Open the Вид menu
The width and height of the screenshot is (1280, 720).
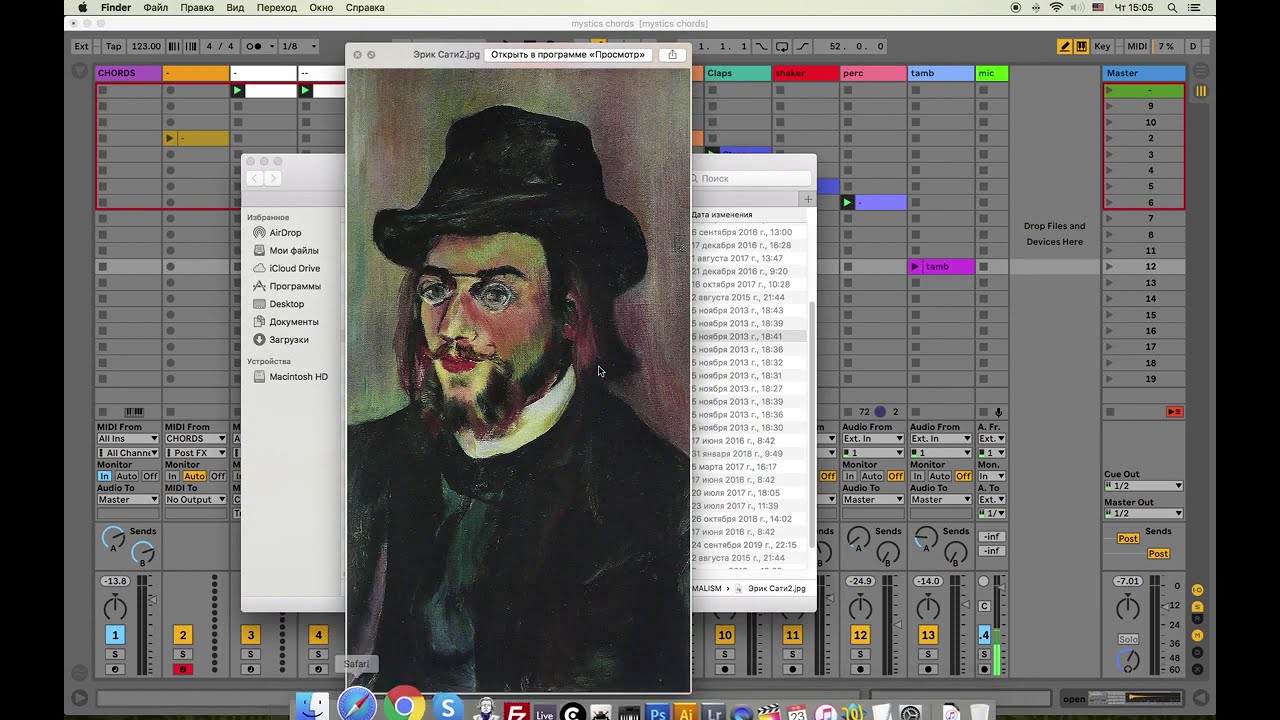[x=235, y=7]
